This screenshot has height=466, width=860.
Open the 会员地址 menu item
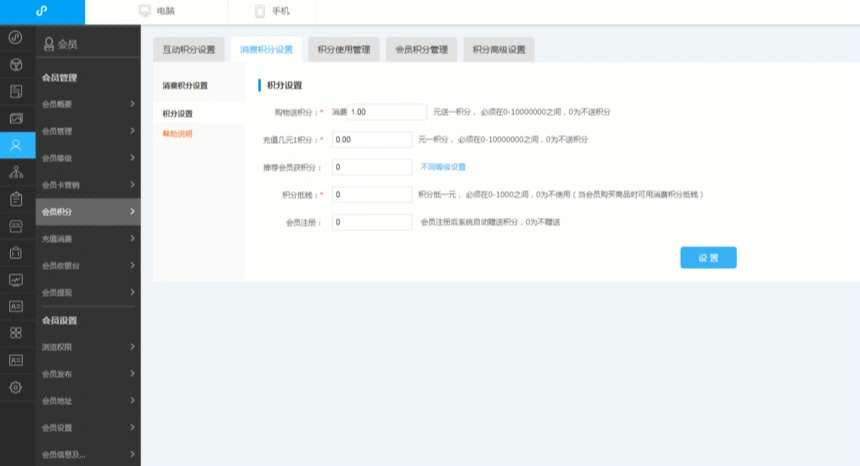pos(88,400)
